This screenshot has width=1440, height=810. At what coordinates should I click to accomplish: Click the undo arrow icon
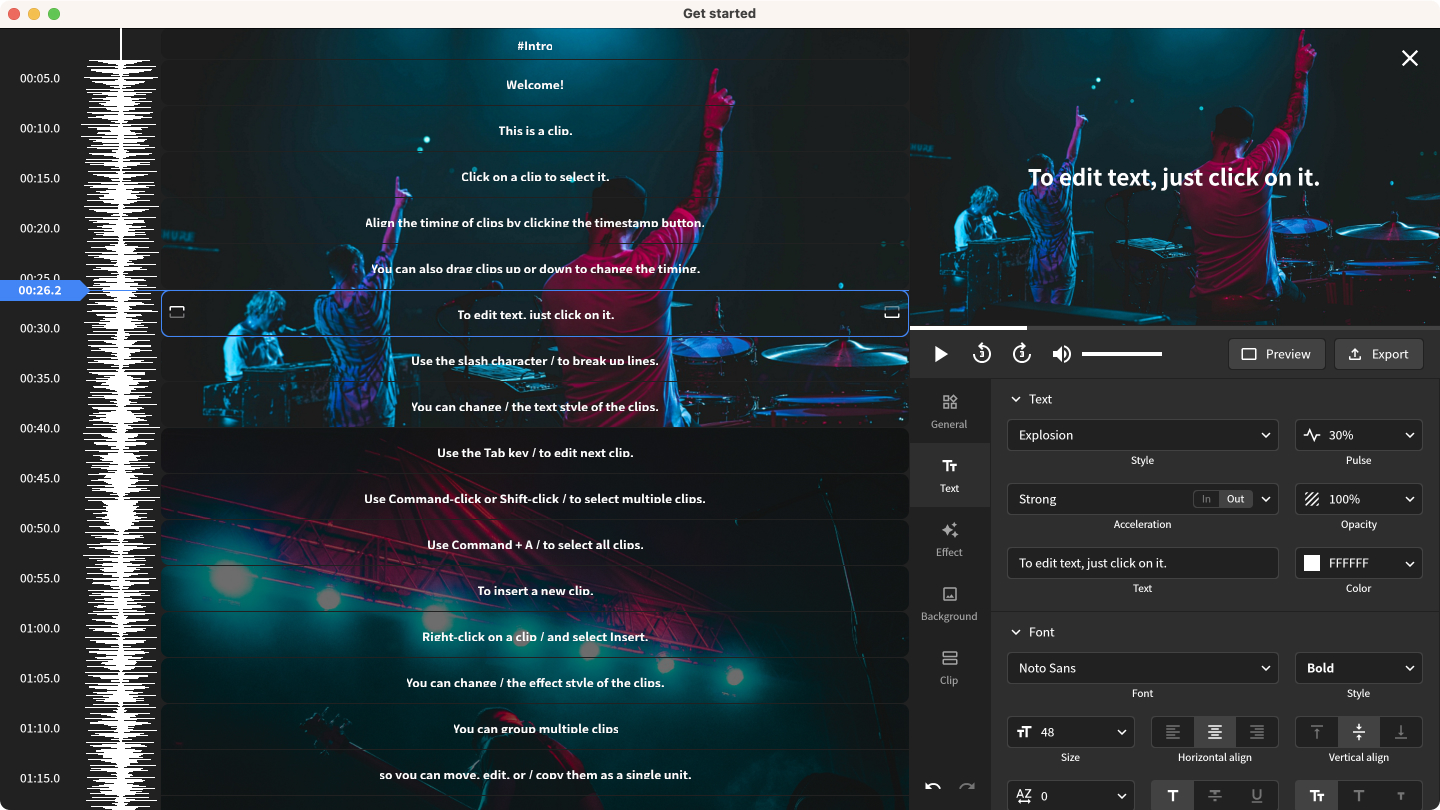click(x=933, y=787)
